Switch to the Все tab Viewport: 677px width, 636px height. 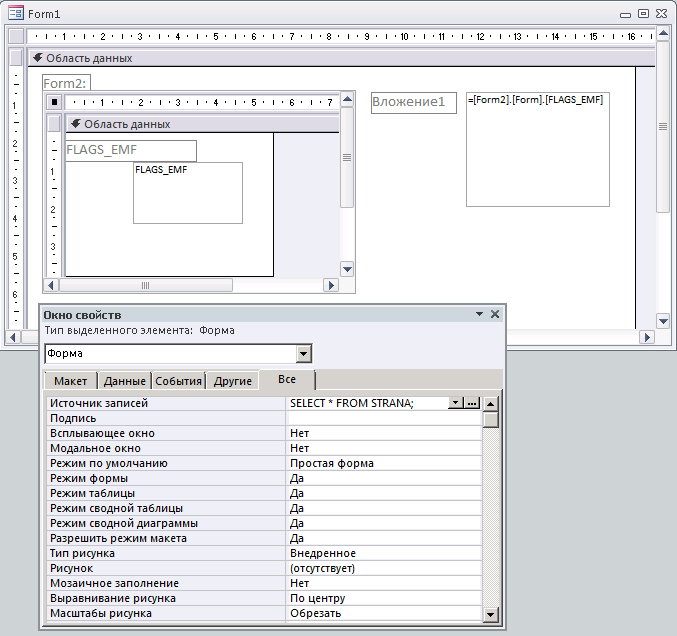(x=287, y=380)
